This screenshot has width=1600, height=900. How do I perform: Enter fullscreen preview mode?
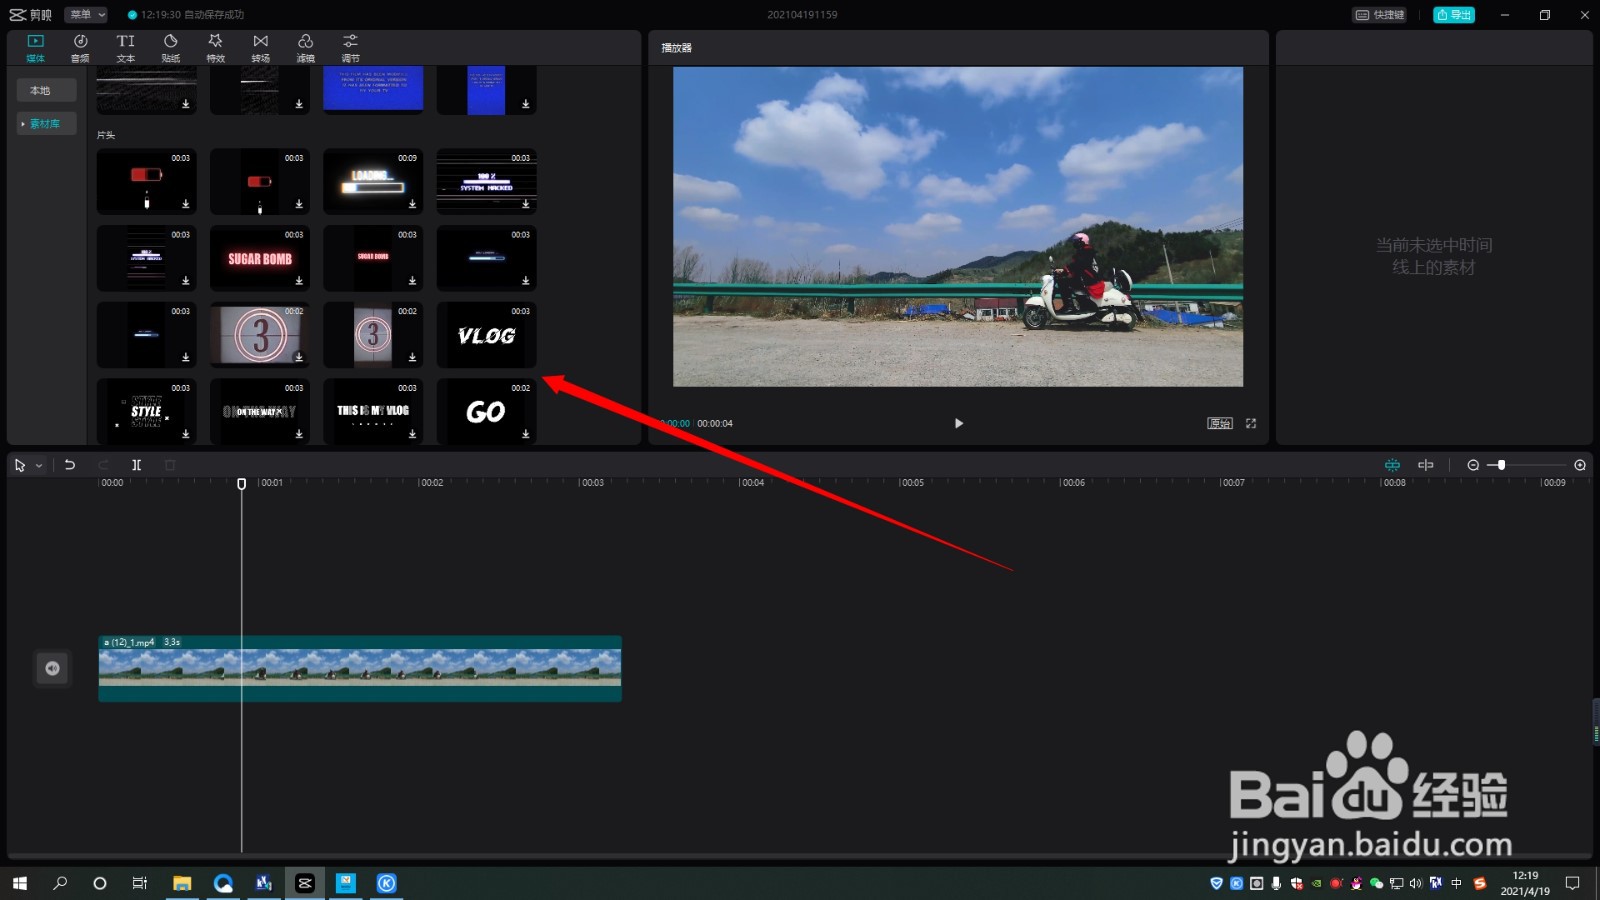tap(1251, 423)
